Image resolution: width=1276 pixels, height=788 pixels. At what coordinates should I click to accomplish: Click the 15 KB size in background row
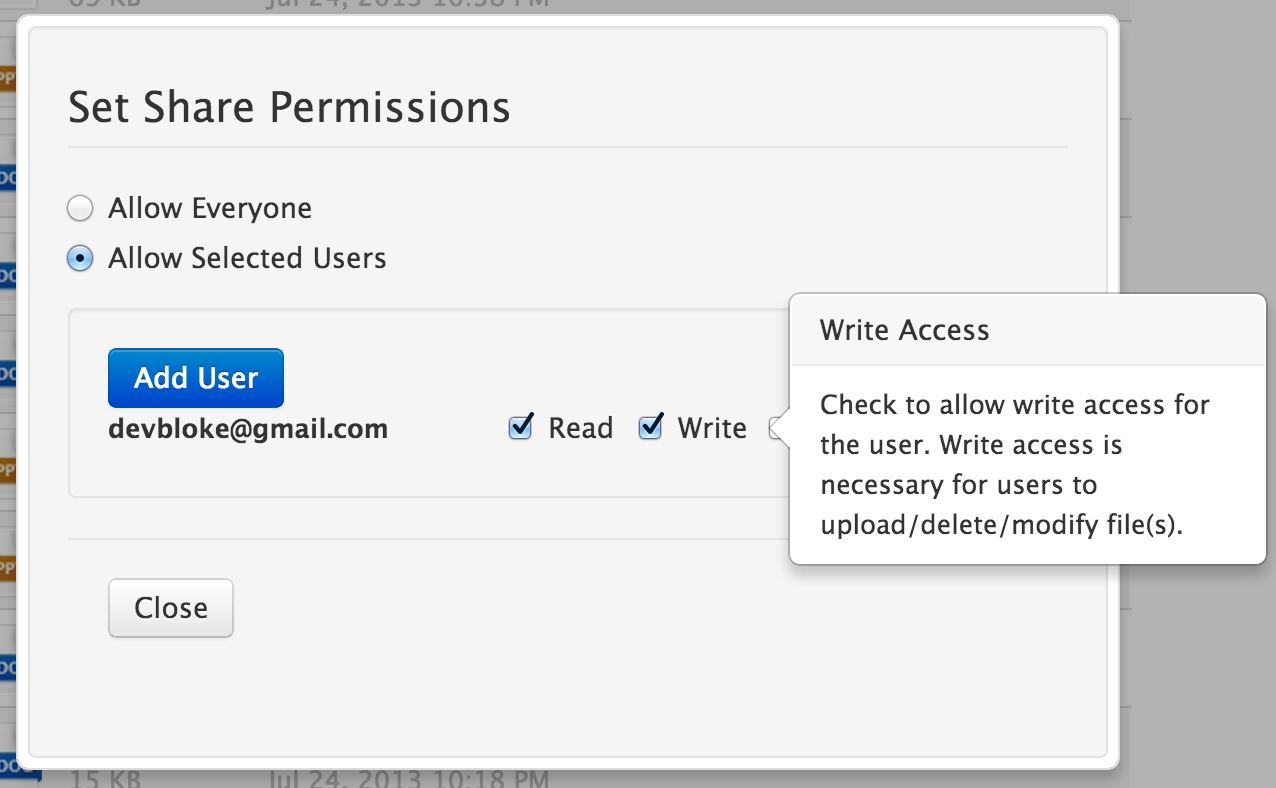pos(100,777)
